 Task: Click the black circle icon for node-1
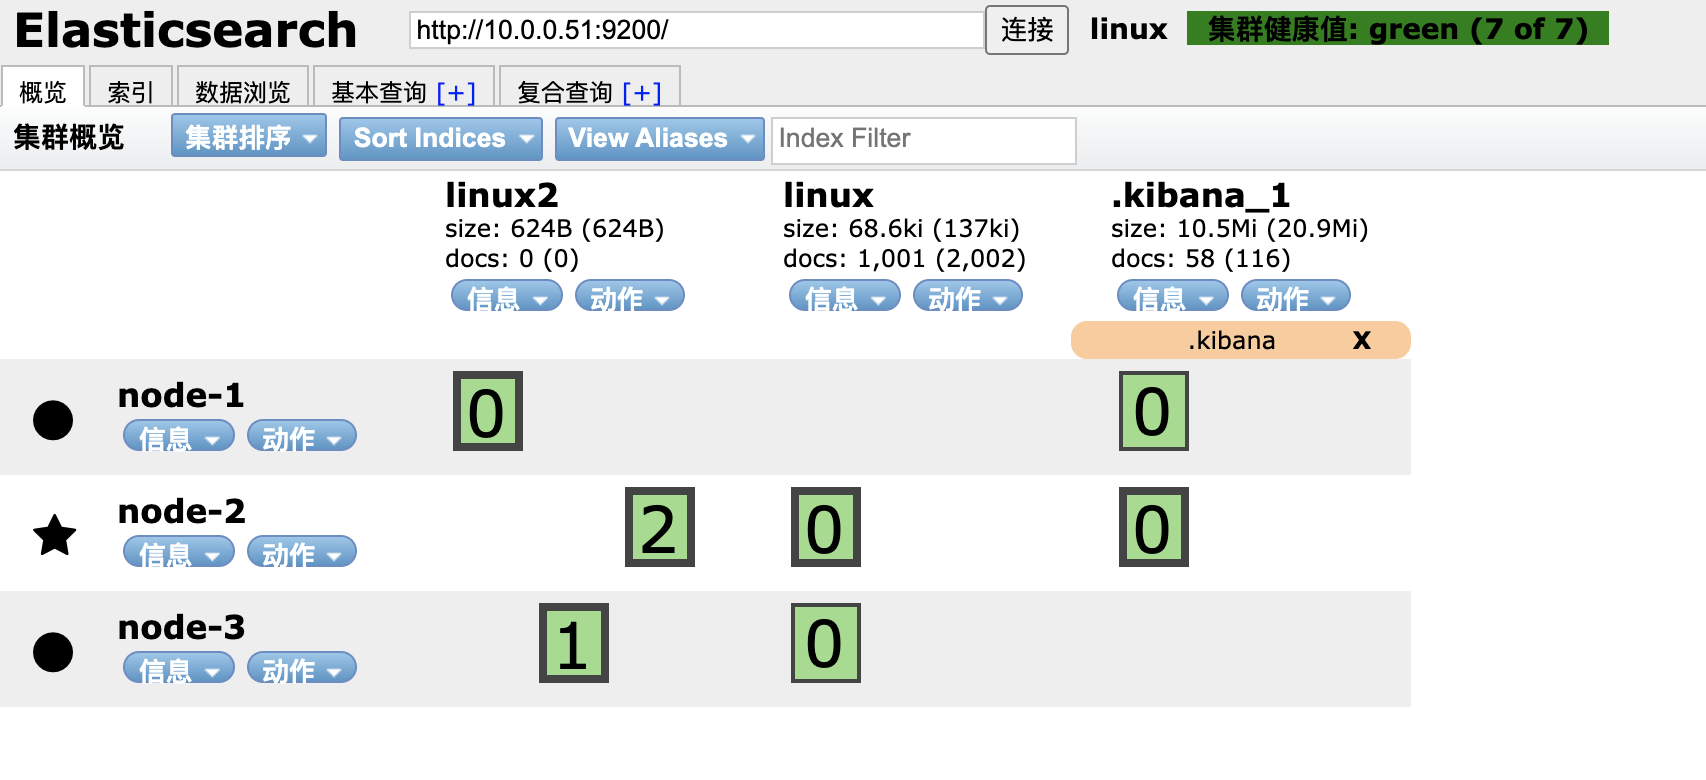(x=53, y=420)
